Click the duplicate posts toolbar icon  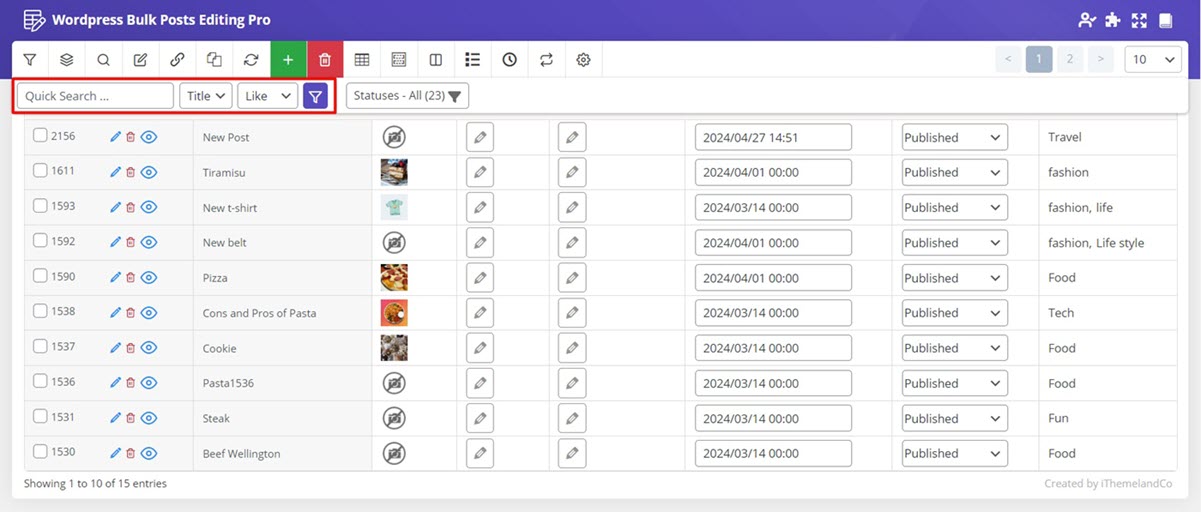(214, 60)
